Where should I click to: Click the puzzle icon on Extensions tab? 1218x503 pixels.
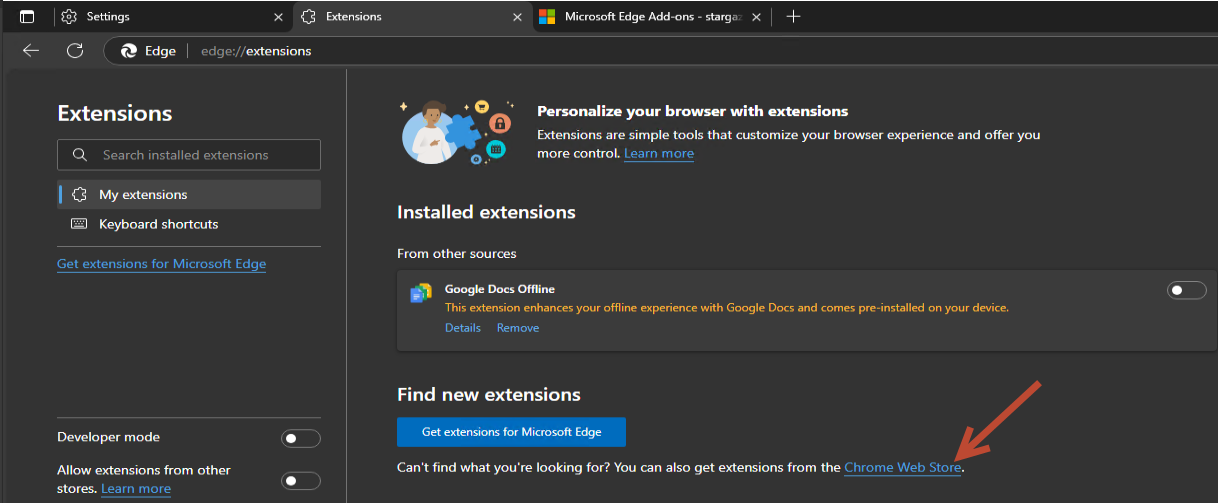pos(308,17)
